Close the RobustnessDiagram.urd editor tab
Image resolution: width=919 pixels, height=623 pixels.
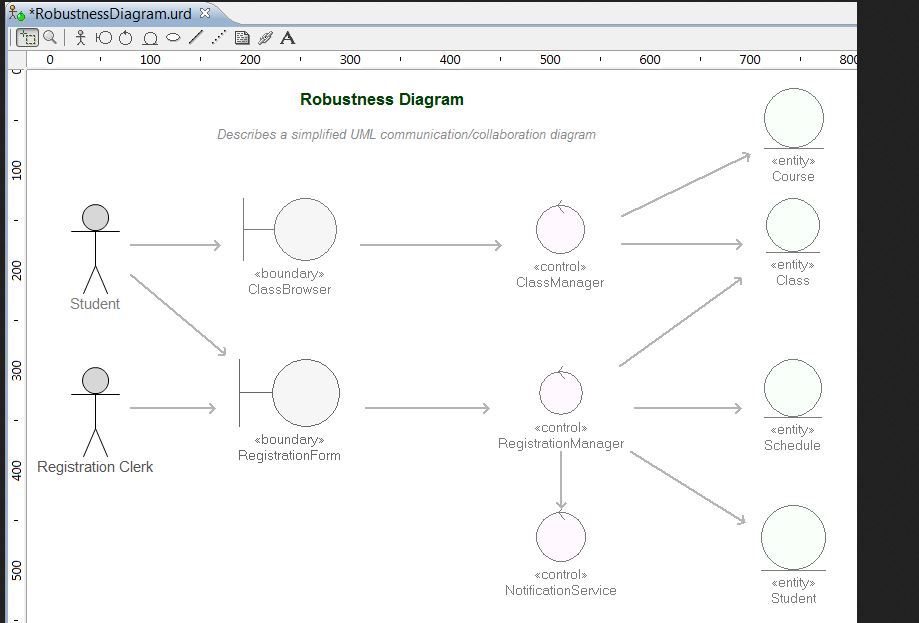(x=205, y=13)
